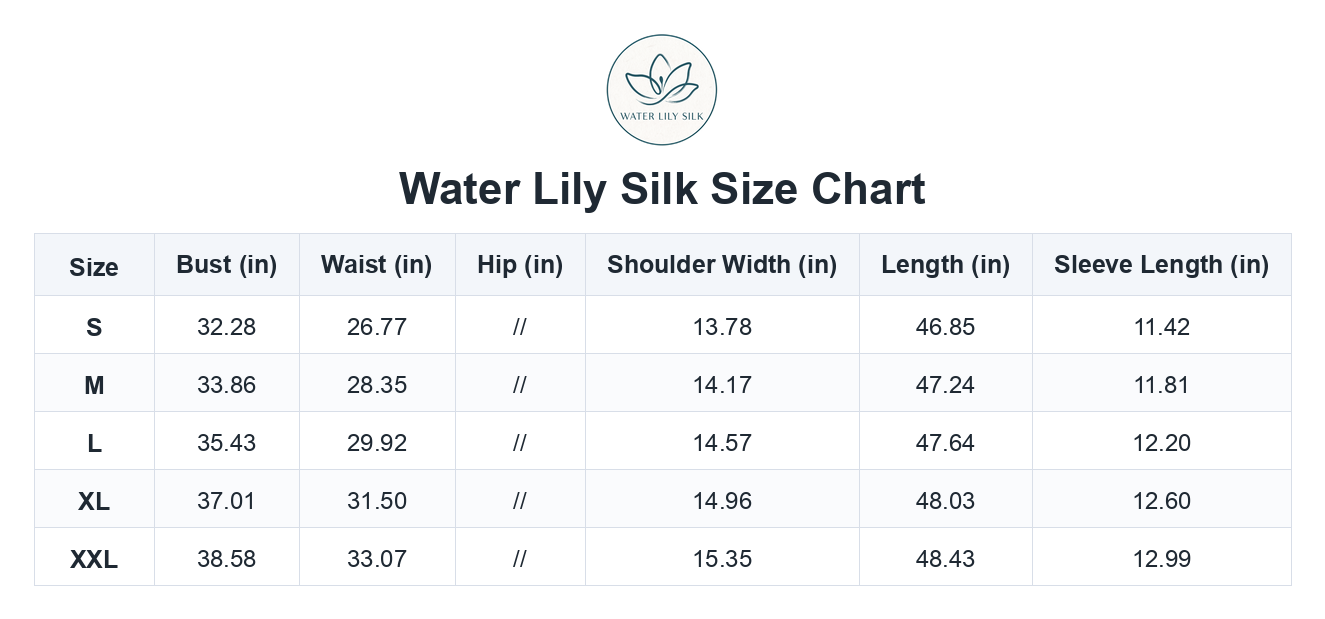
Task: Select the M size row label
Action: coord(94,385)
